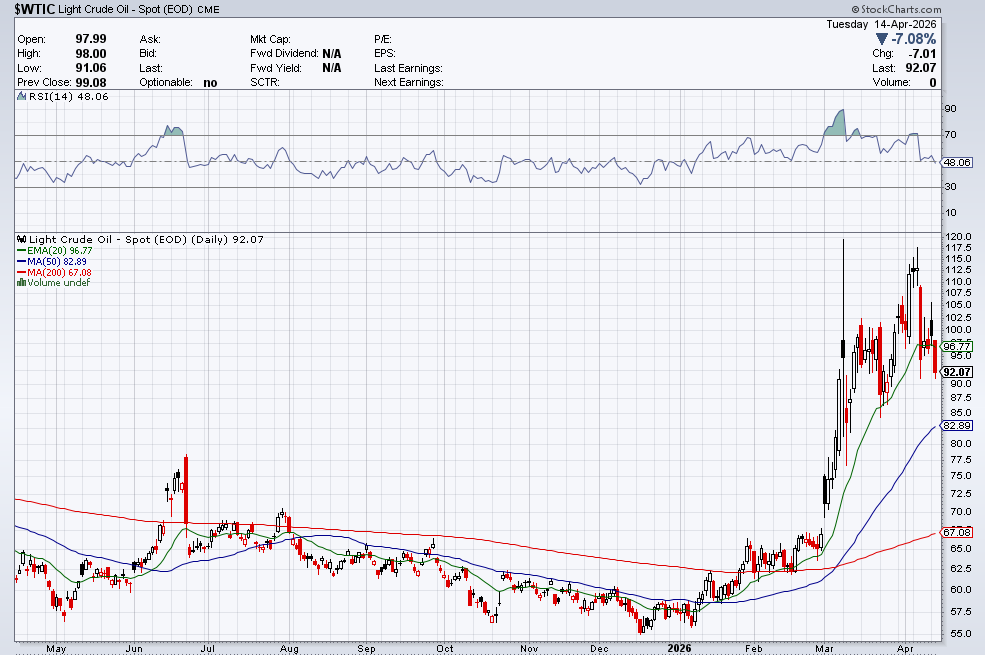Screen dimensions: 985x655
Task: Click the Last value 92.07 in the header
Action: tap(921, 68)
